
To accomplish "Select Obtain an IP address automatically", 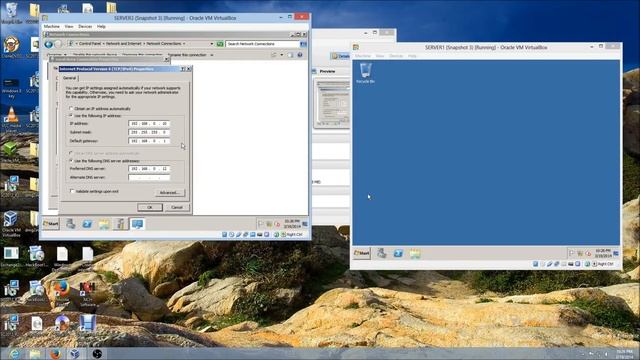I will point(100,109).
